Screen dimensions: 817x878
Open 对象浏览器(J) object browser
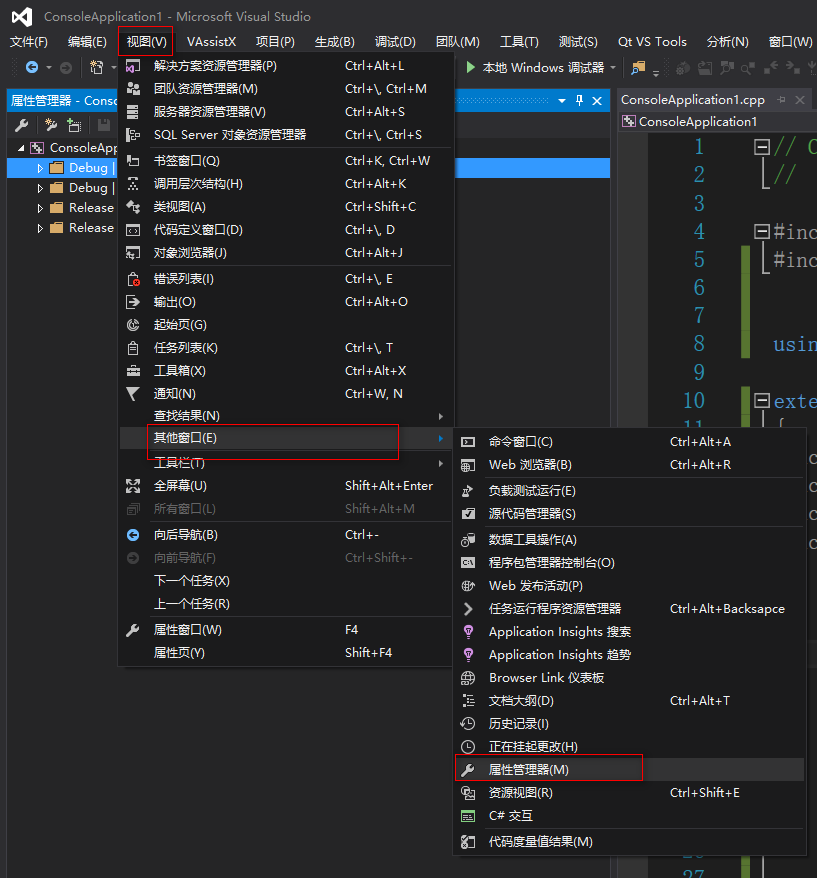(x=286, y=253)
